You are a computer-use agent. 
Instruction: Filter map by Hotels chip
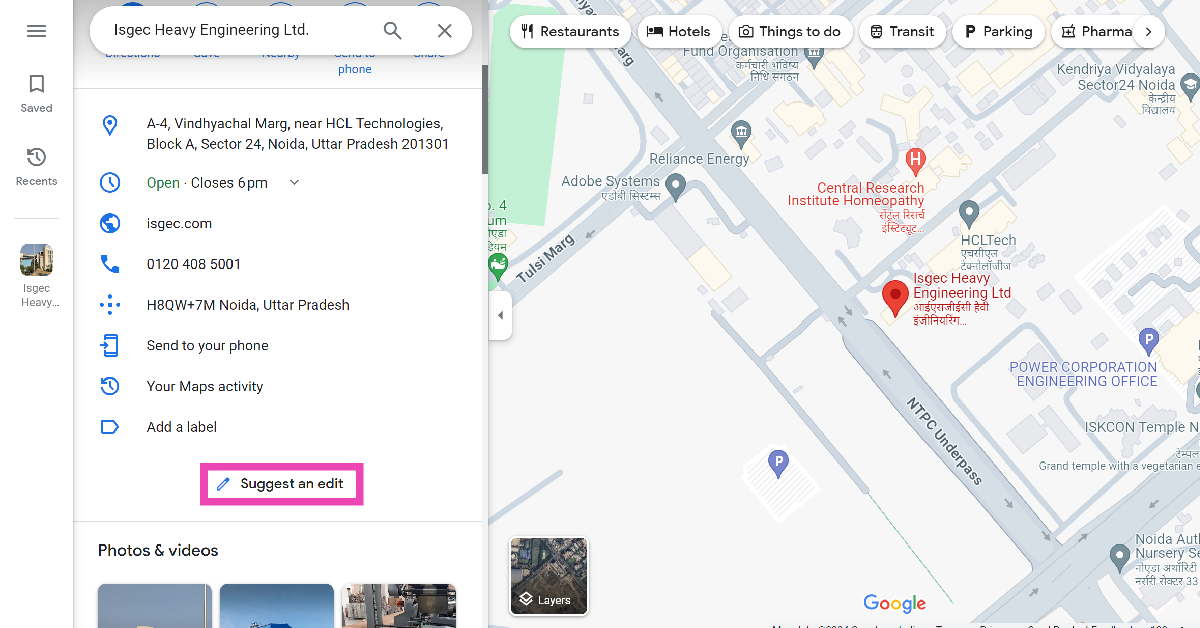pos(679,31)
